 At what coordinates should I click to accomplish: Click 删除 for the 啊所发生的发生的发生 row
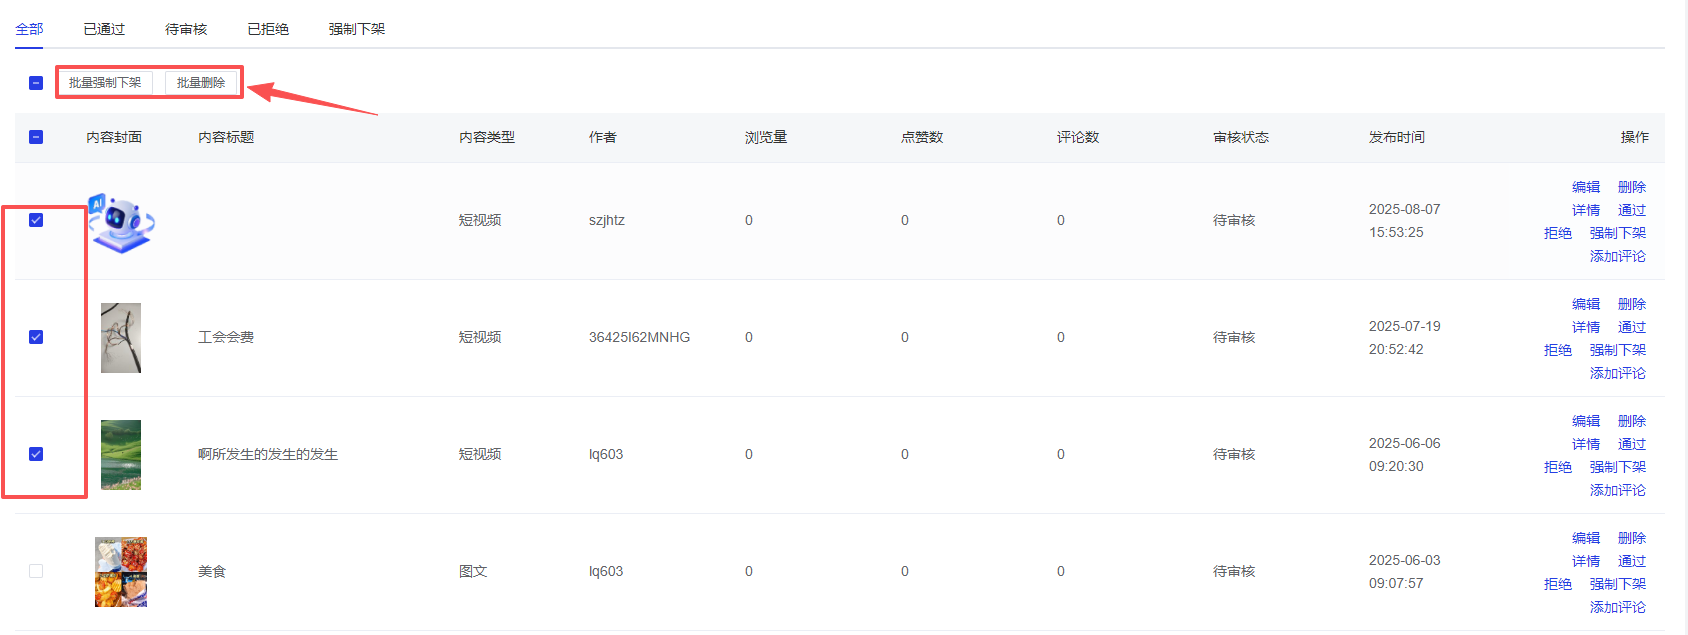click(x=1632, y=421)
